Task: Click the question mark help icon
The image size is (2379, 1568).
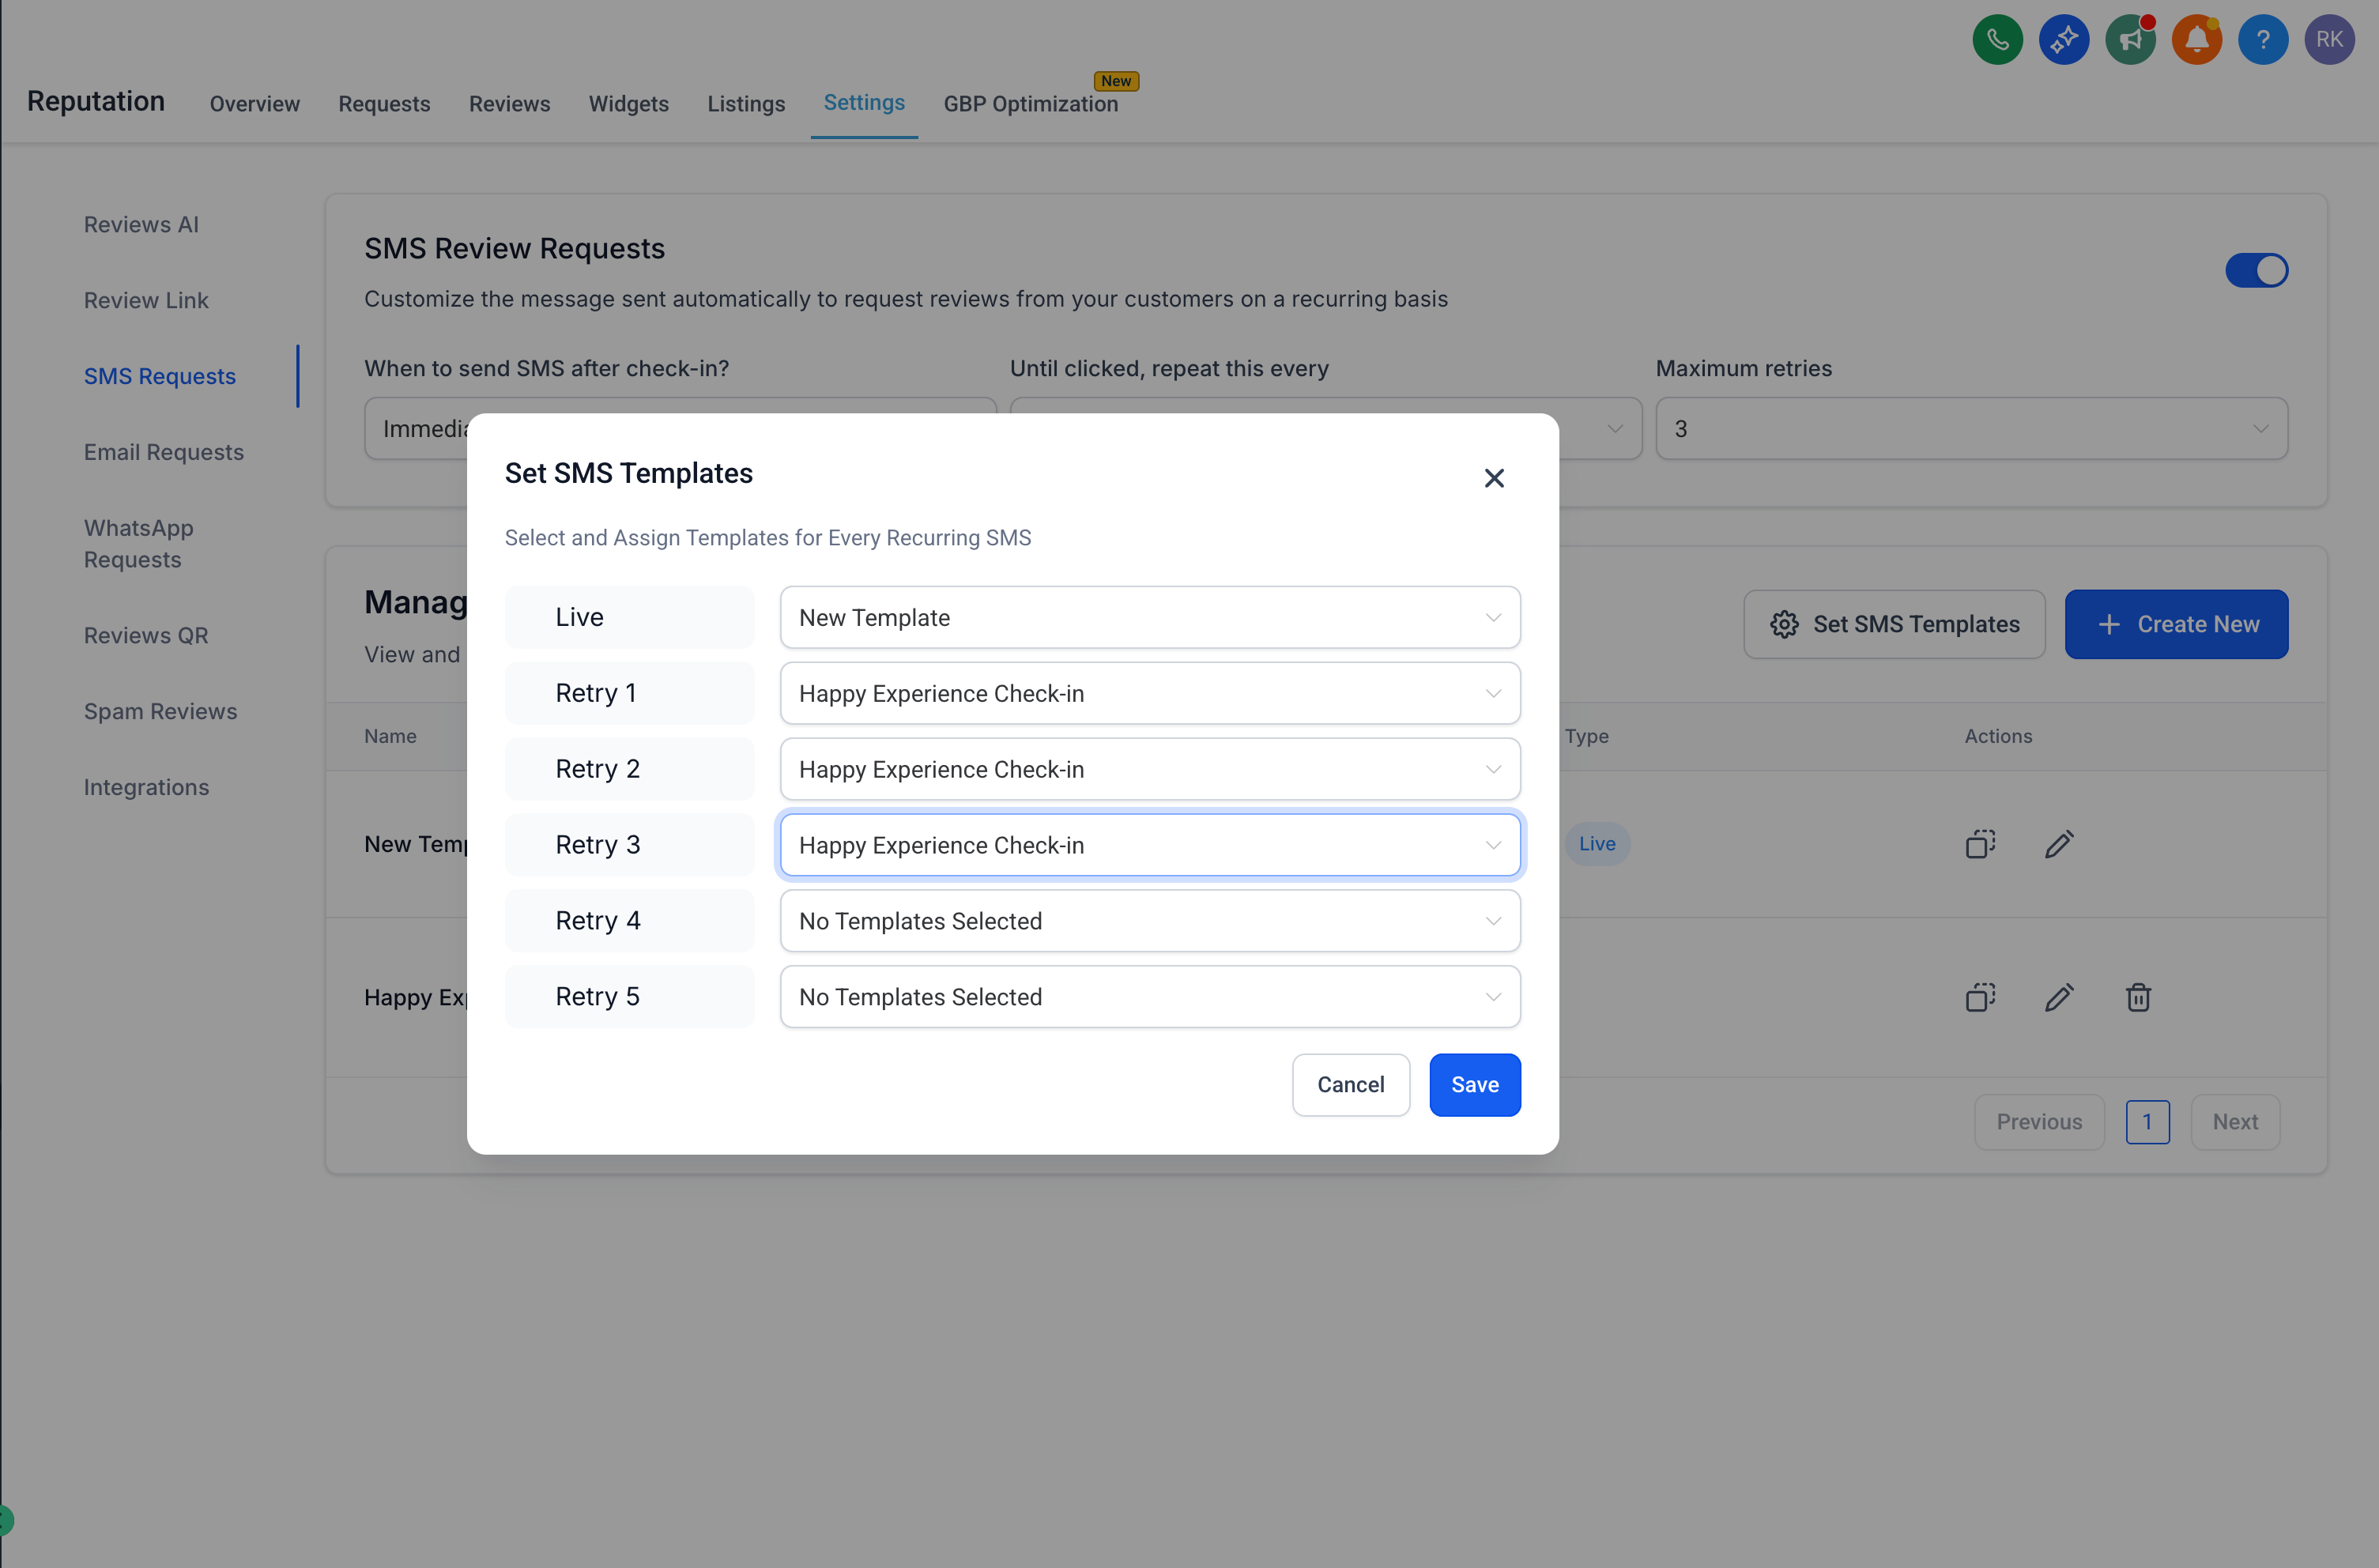Action: (x=2262, y=40)
